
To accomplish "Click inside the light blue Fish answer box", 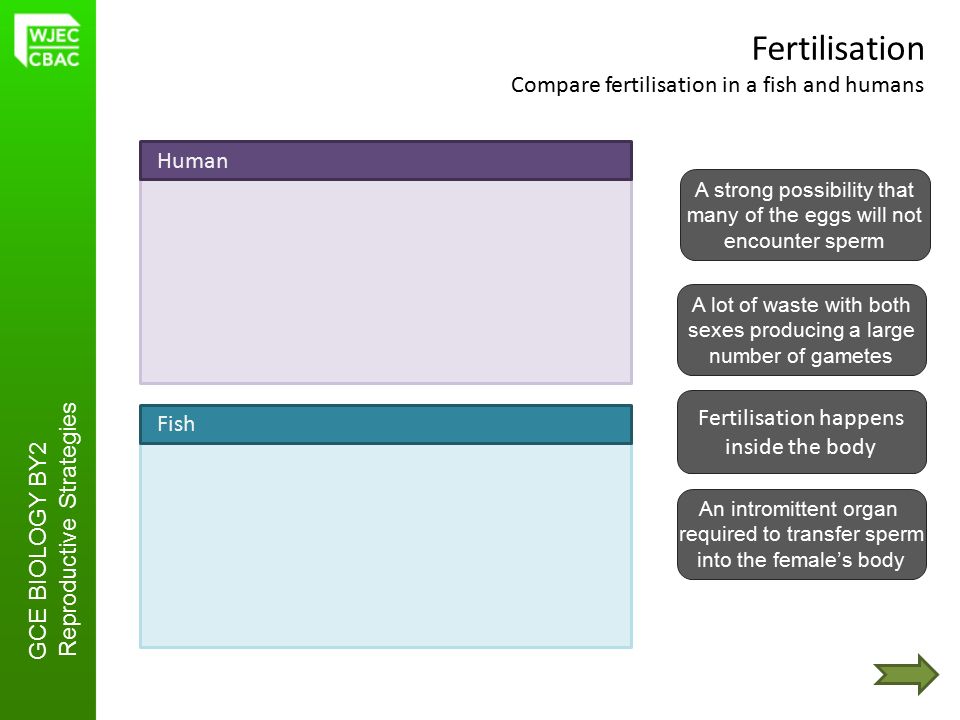I will coord(386,546).
